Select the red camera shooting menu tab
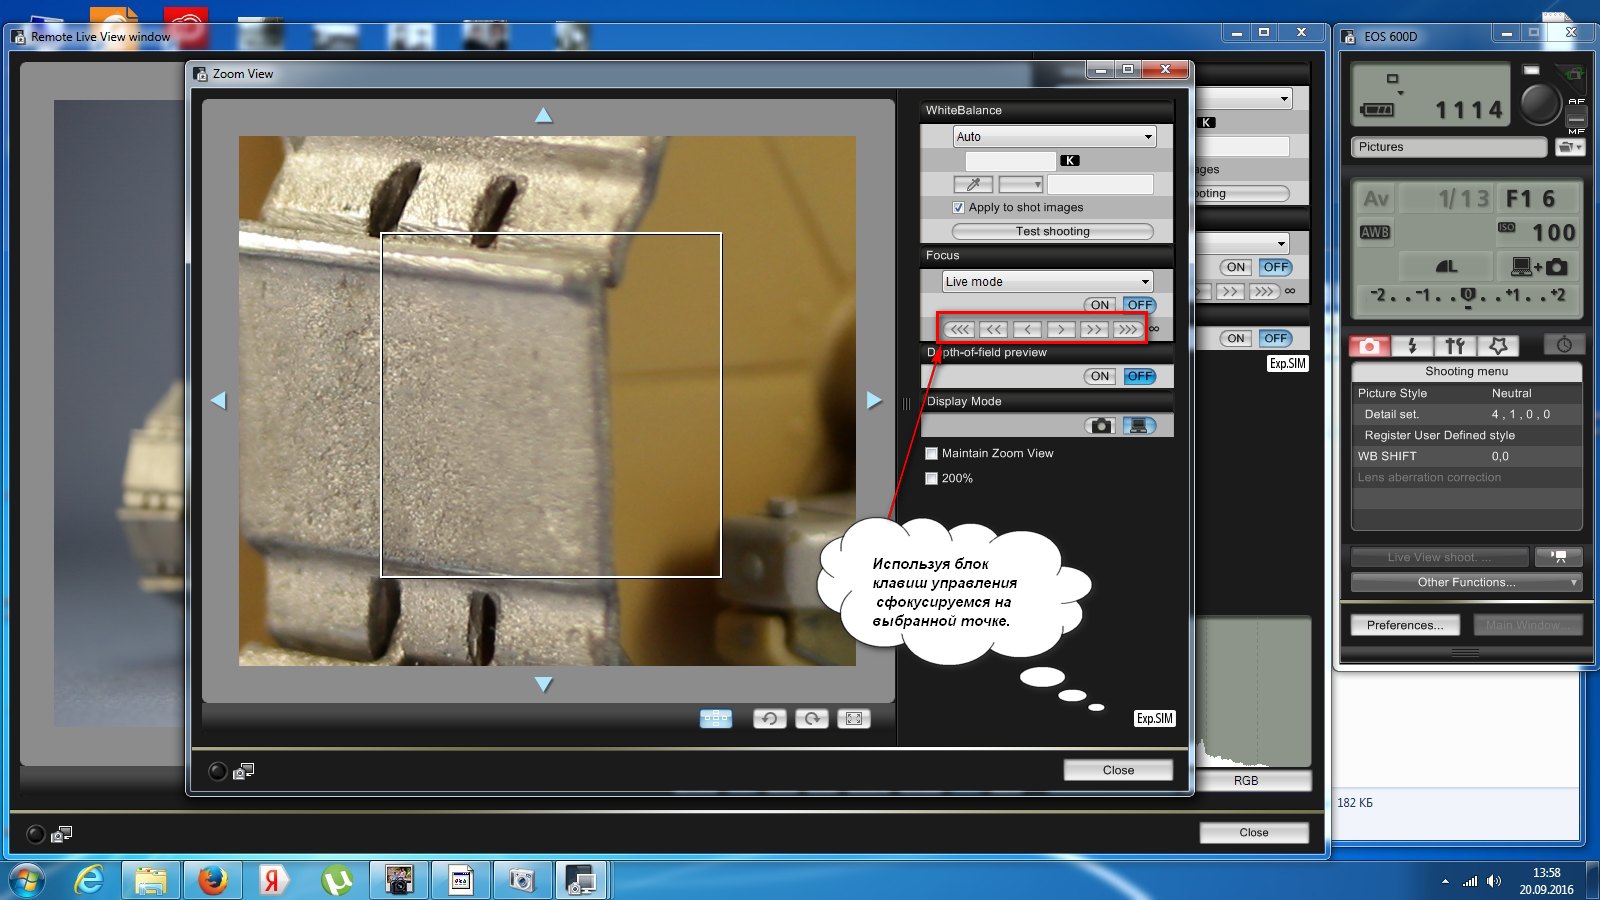 [x=1370, y=346]
